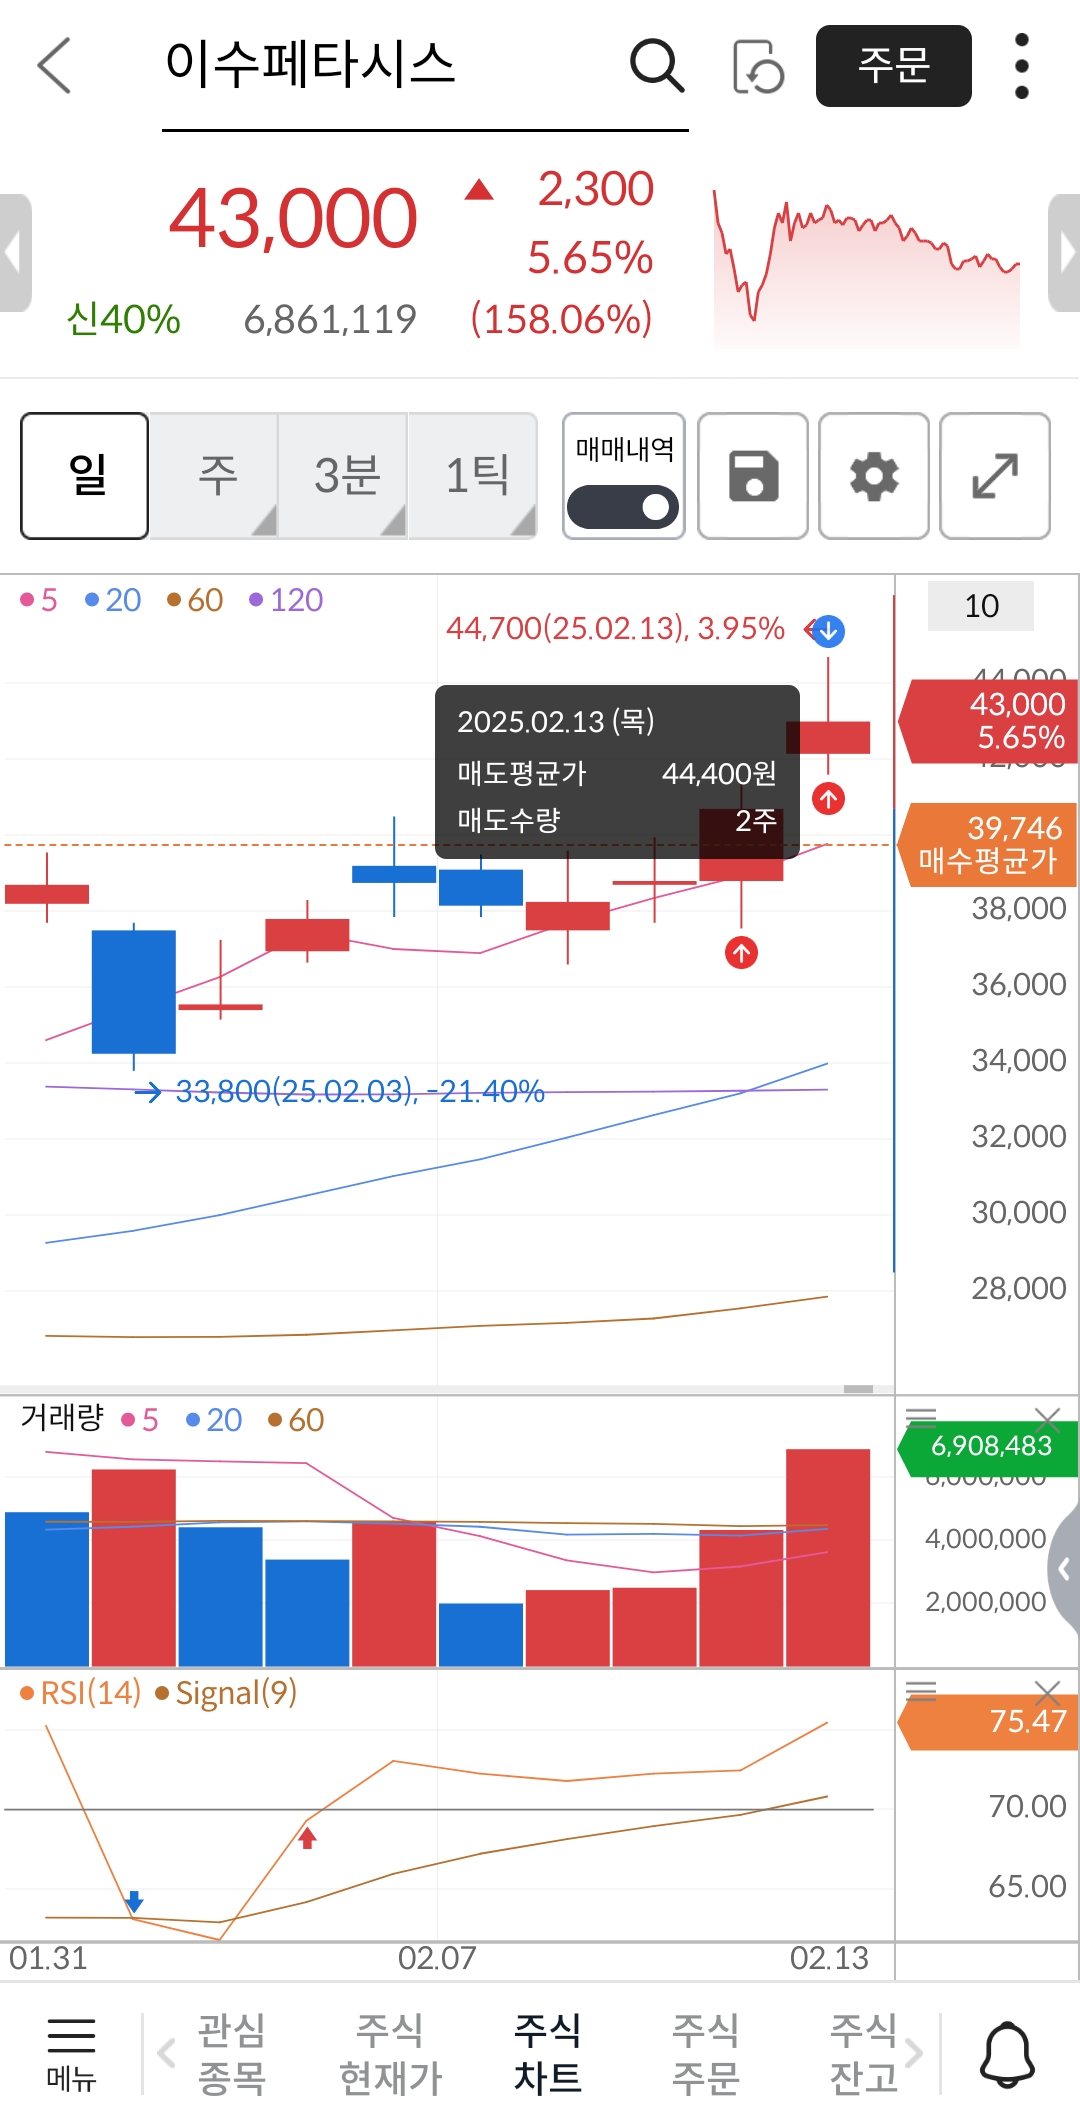Open the 주식잔고 tab
Screen dimensions: 1080x2128
pyautogui.click(x=864, y=2054)
